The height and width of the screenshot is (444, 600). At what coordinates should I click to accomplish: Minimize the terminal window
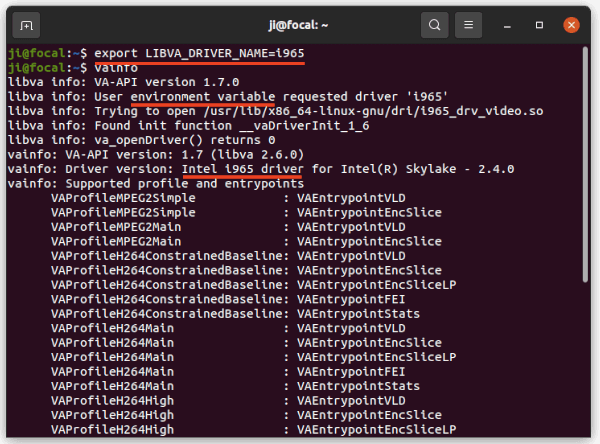(507, 26)
